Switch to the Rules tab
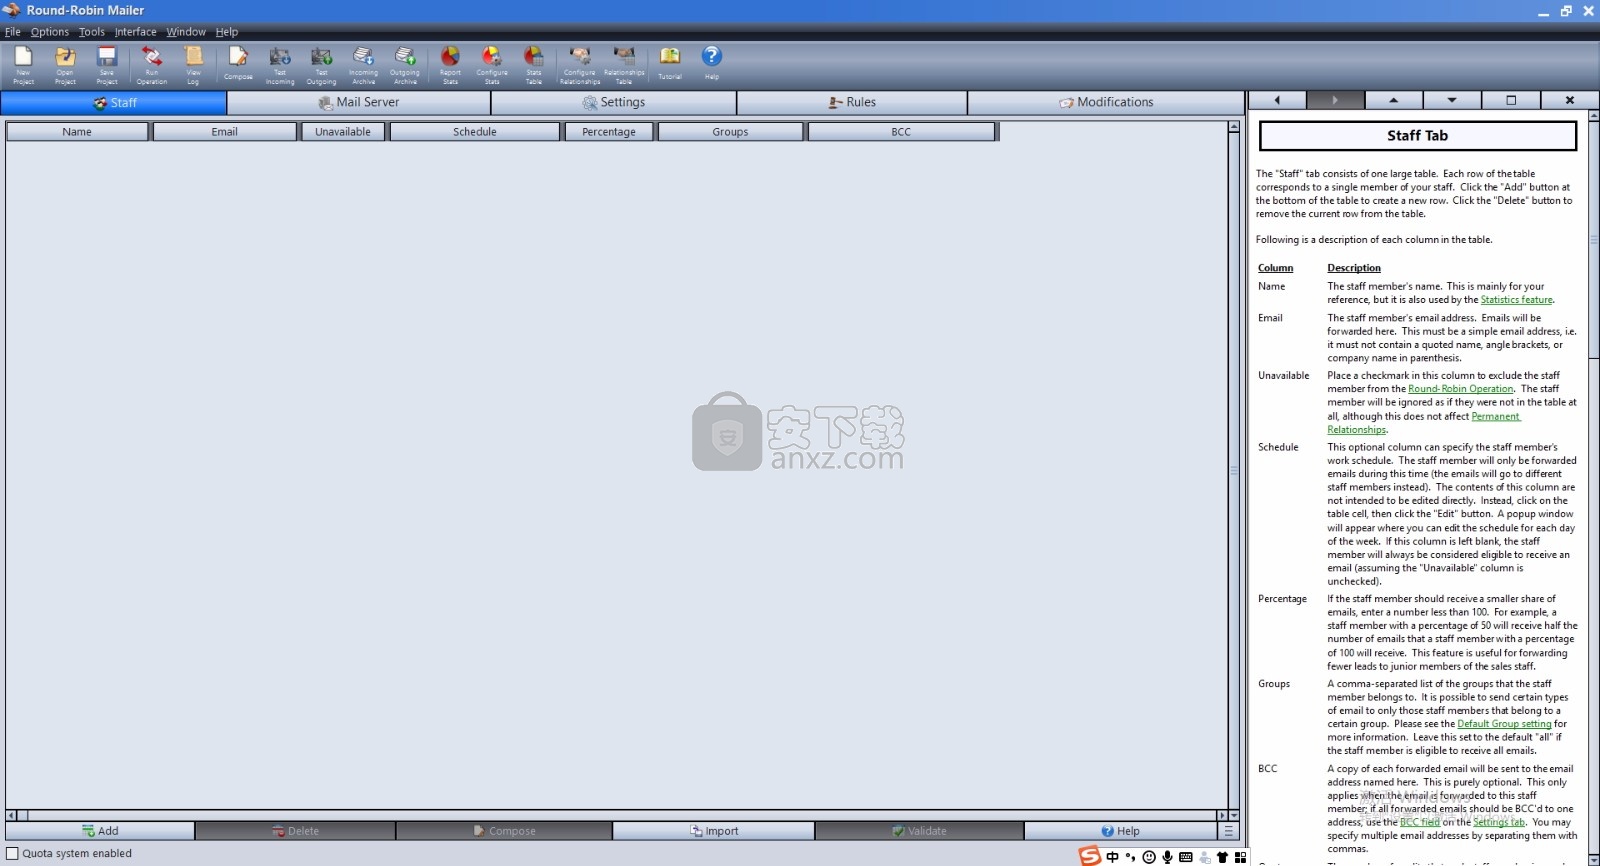This screenshot has width=1600, height=866. 852,102
